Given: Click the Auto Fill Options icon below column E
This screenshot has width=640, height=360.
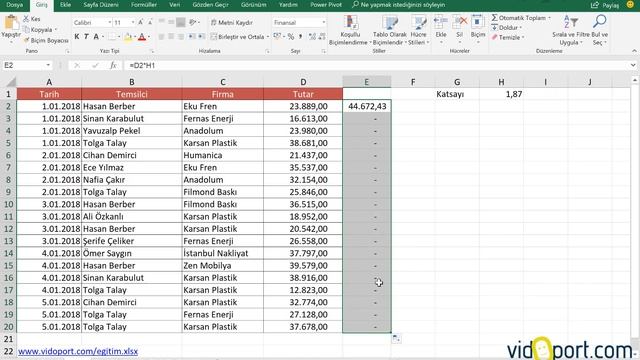Looking at the screenshot, I should (x=396, y=338).
